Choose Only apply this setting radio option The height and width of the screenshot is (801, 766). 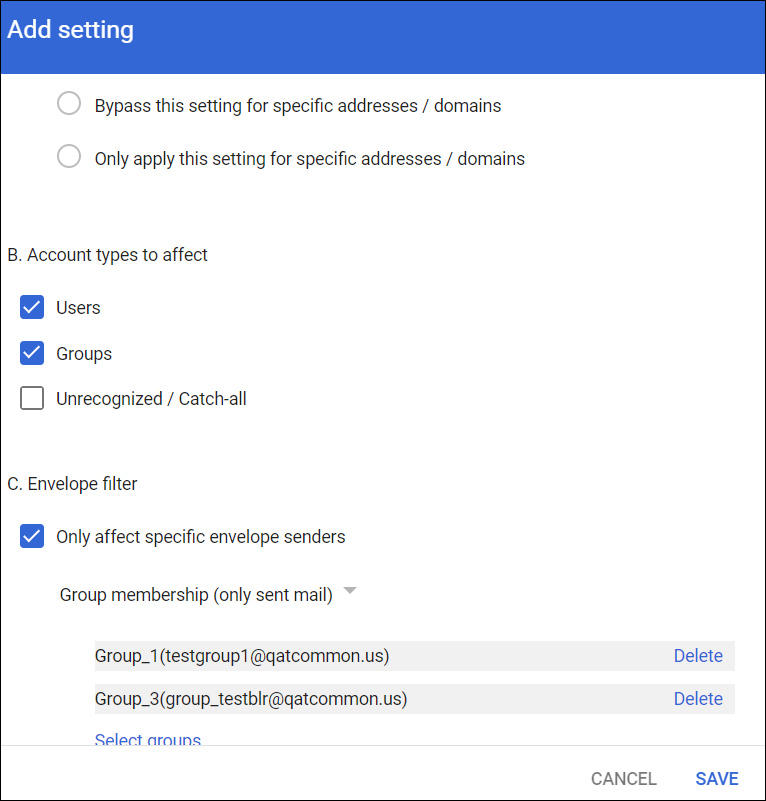69,157
